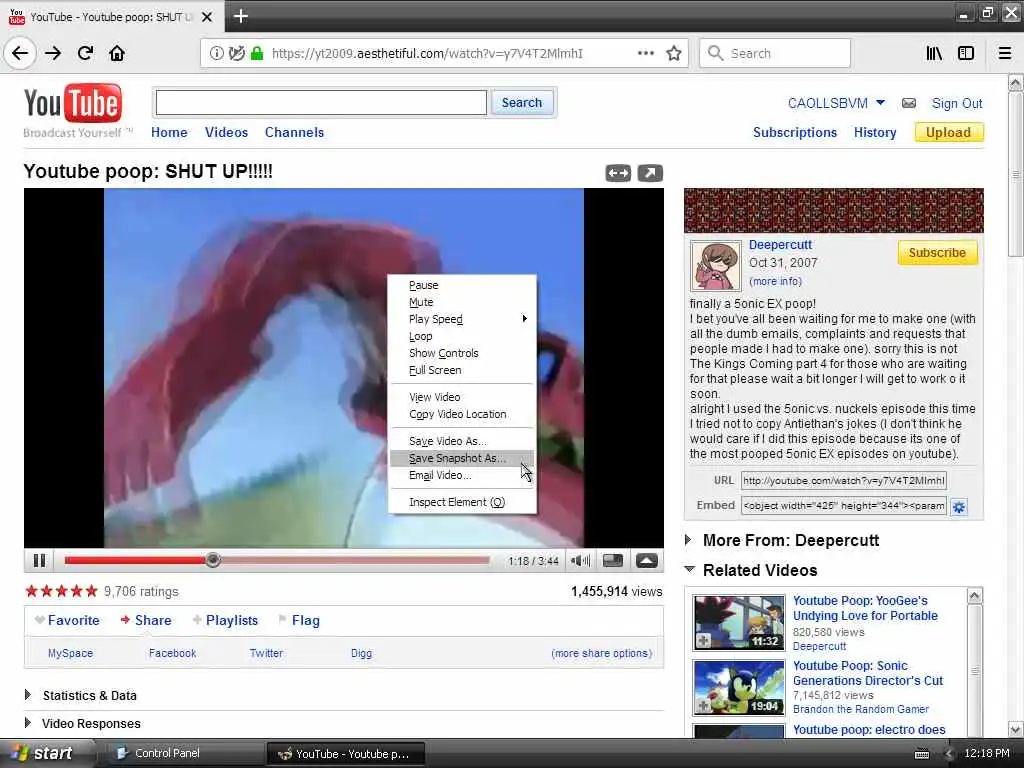
Task: Close the YouTube browser tab
Action: coord(207,17)
